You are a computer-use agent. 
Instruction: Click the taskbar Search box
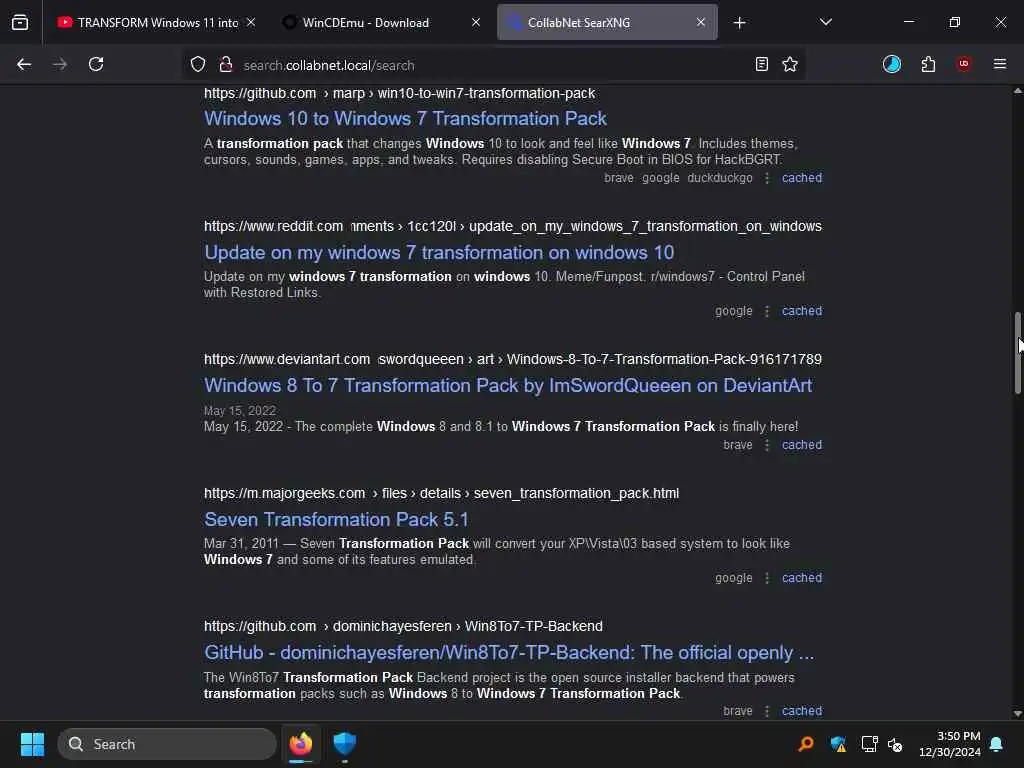coord(167,744)
